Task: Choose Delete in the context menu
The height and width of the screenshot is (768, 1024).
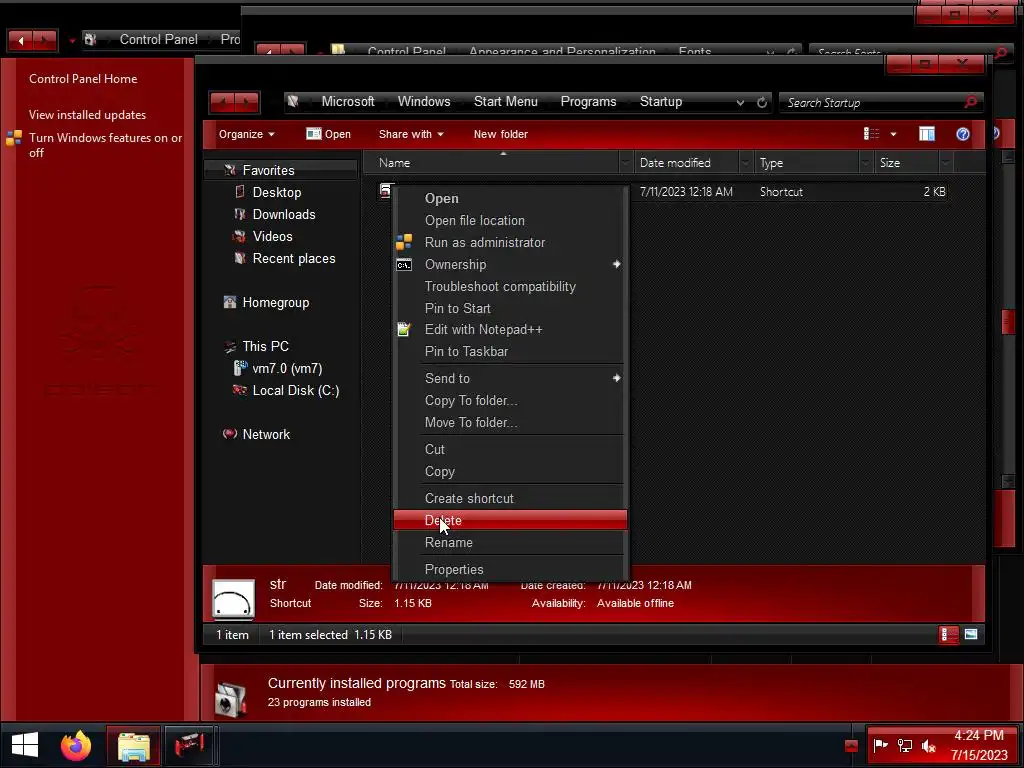Action: pyautogui.click(x=510, y=520)
